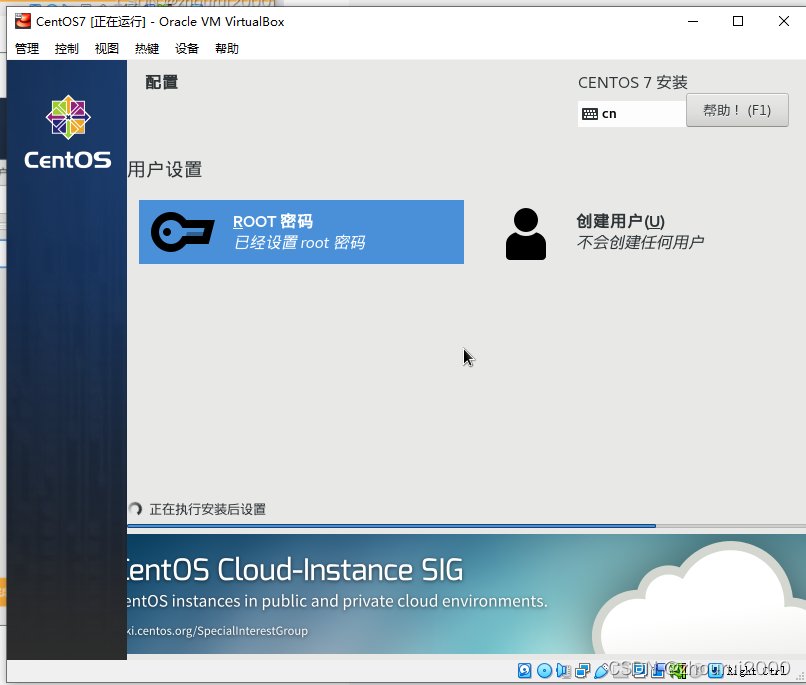806x685 pixels.
Task: Open the 设备 menu
Action: pos(187,49)
